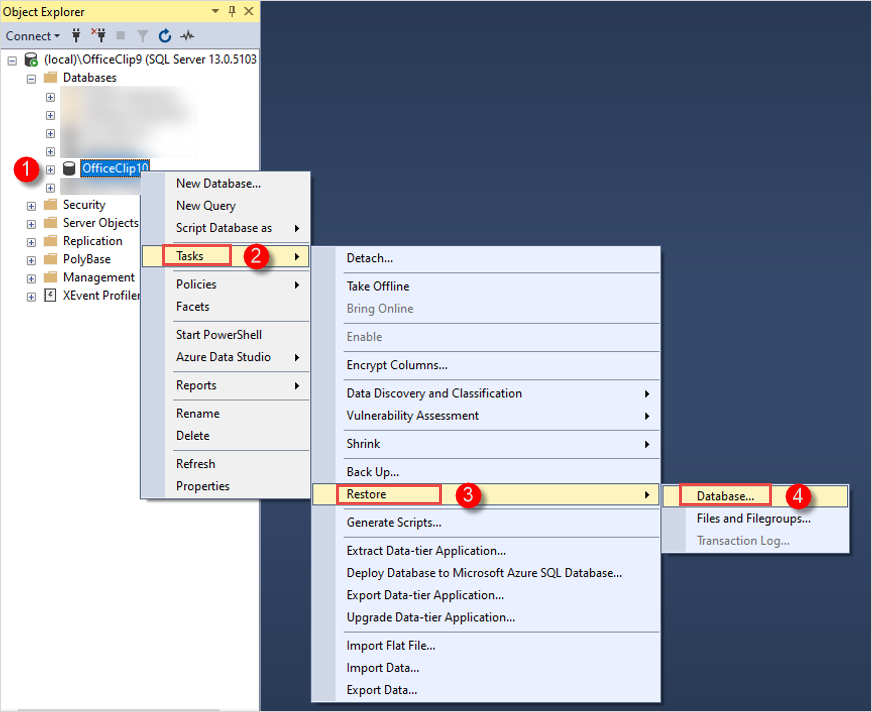The width and height of the screenshot is (872, 712).
Task: Click the Disconnect plug icon with red X
Action: click(98, 36)
